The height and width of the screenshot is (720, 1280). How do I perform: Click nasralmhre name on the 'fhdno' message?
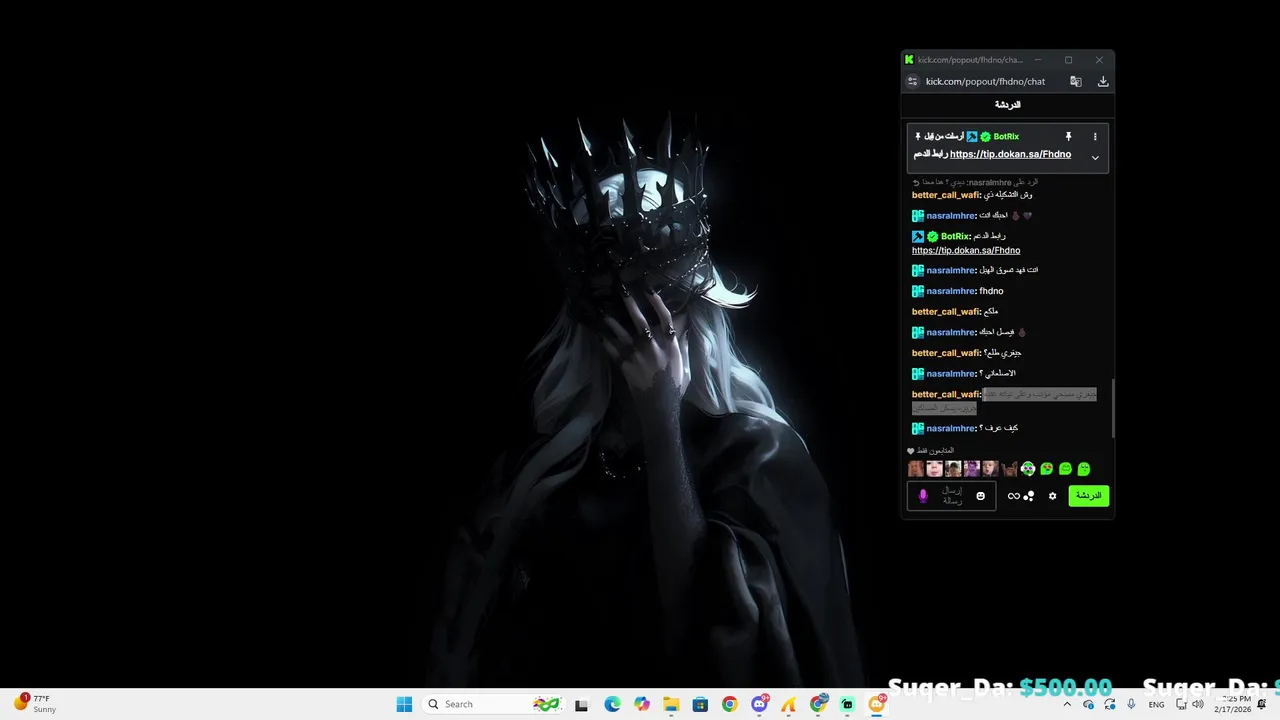(x=950, y=291)
